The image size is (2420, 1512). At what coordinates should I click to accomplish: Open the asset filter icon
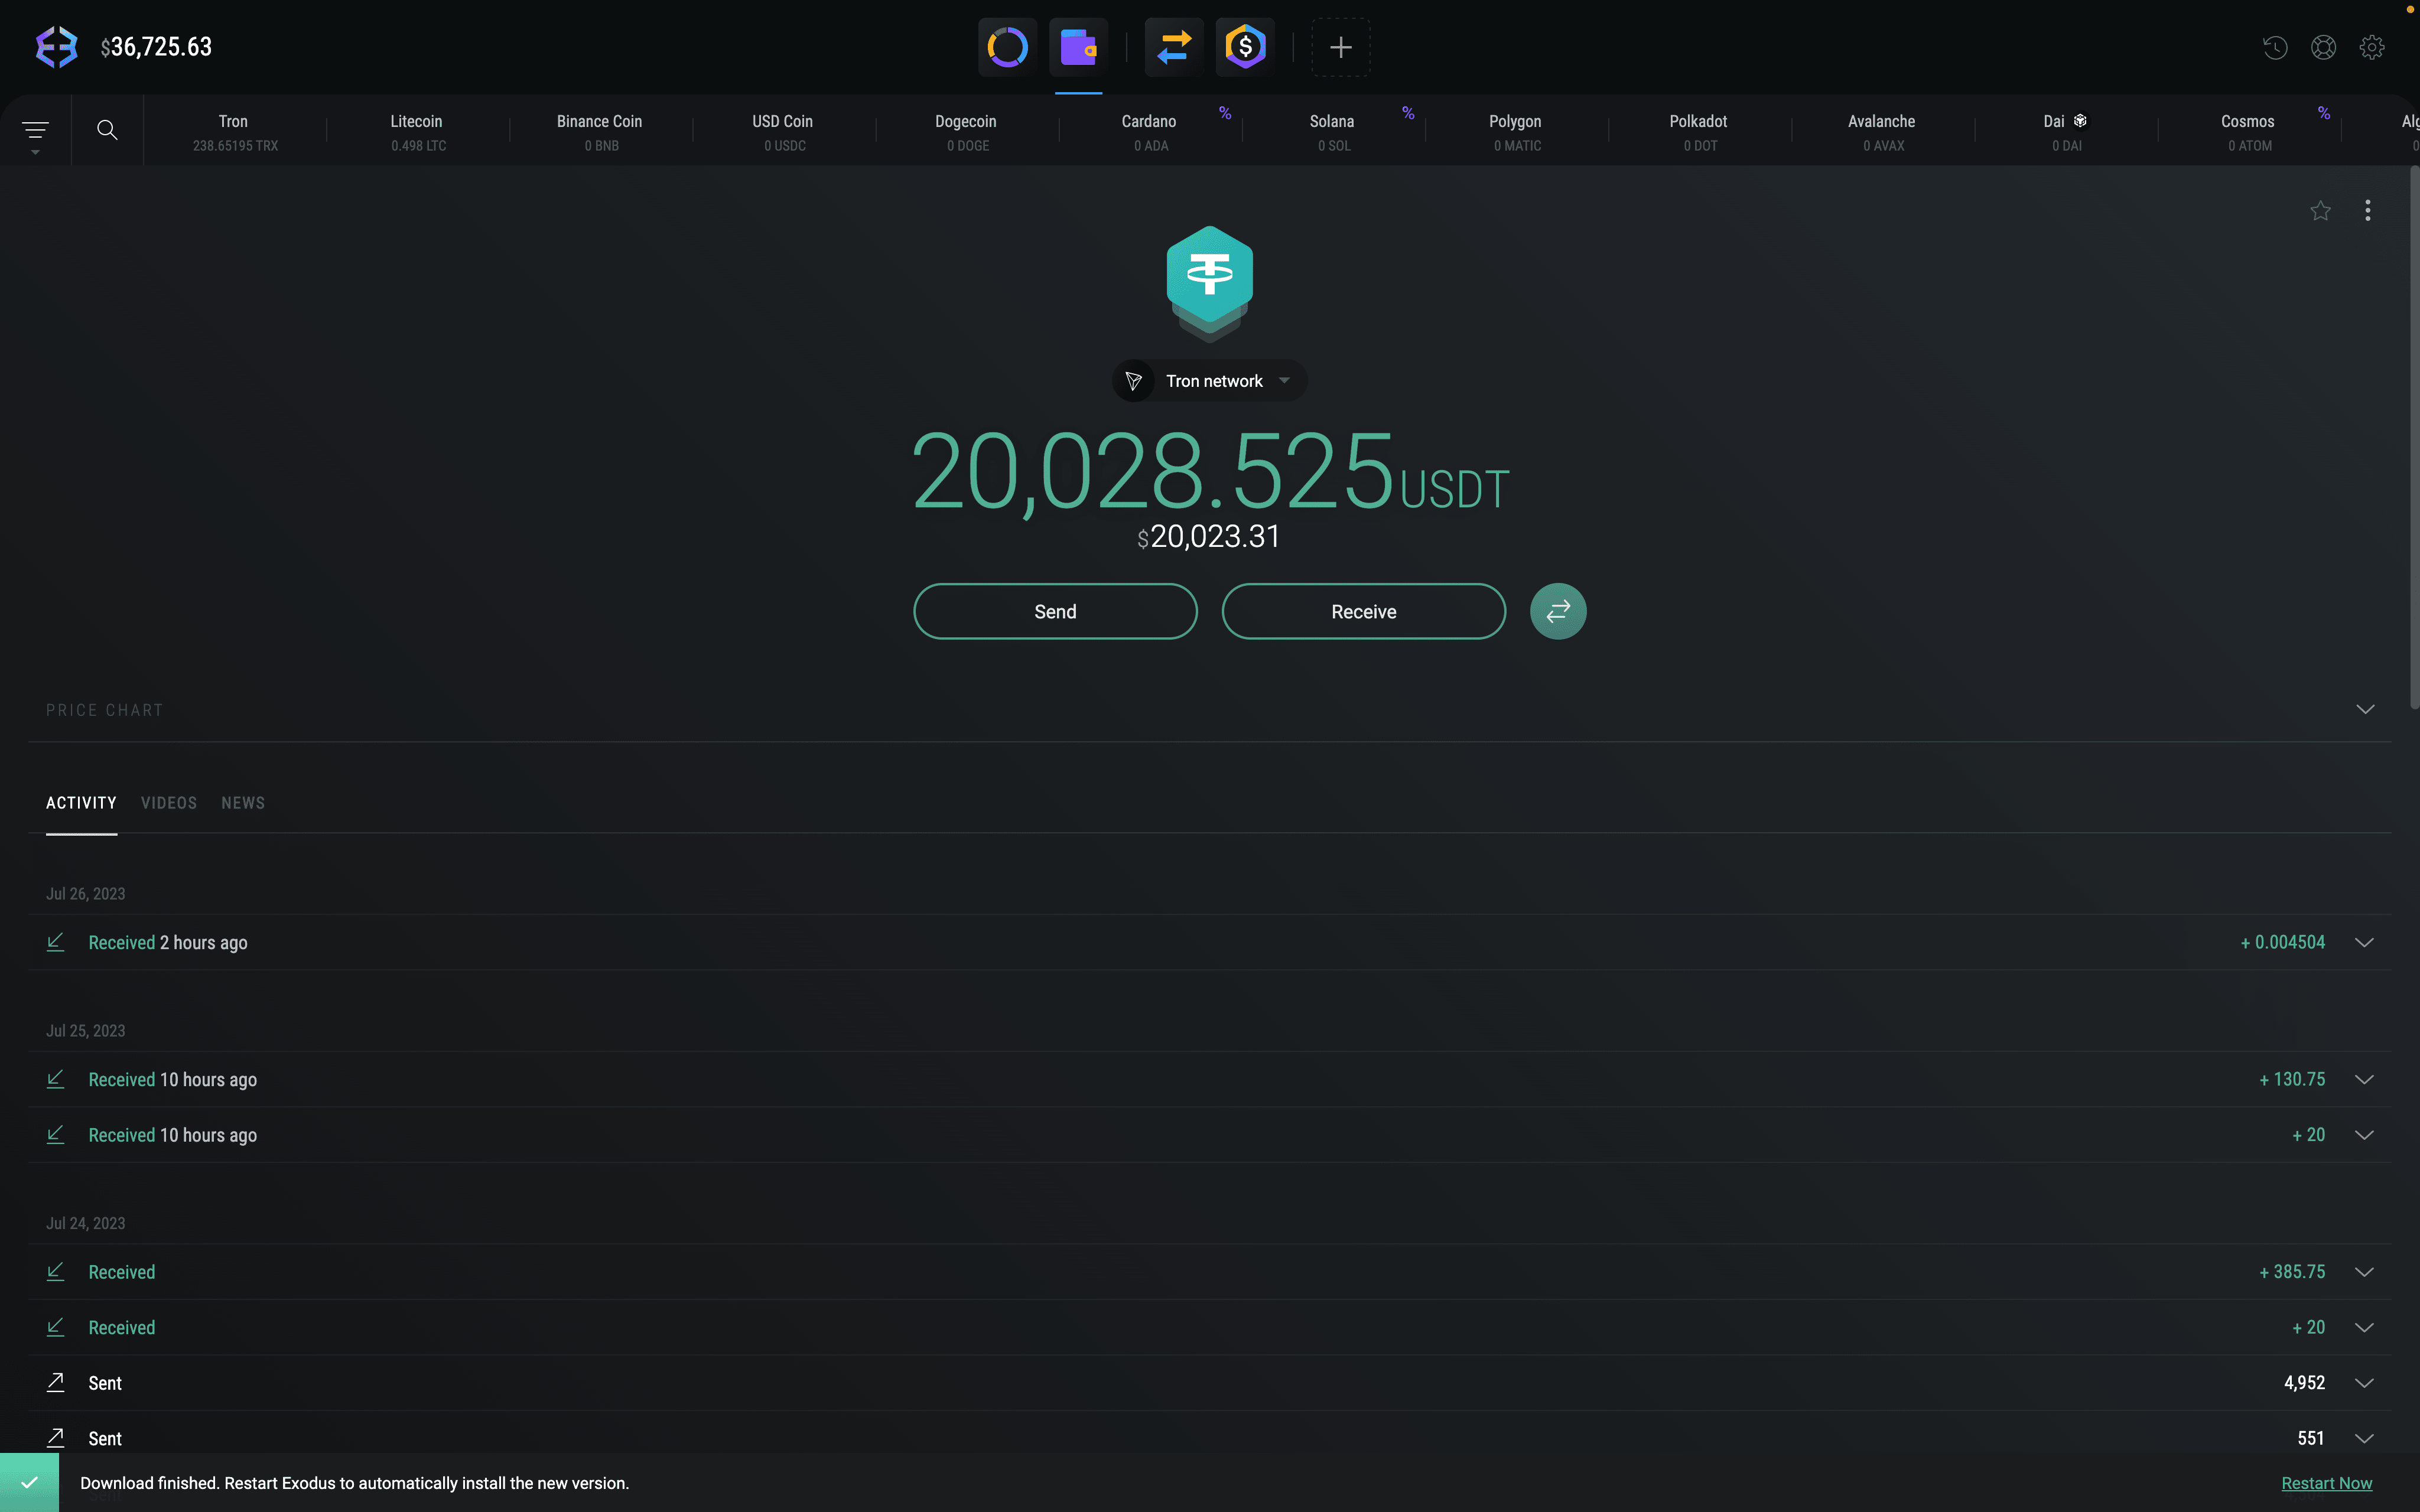[35, 131]
